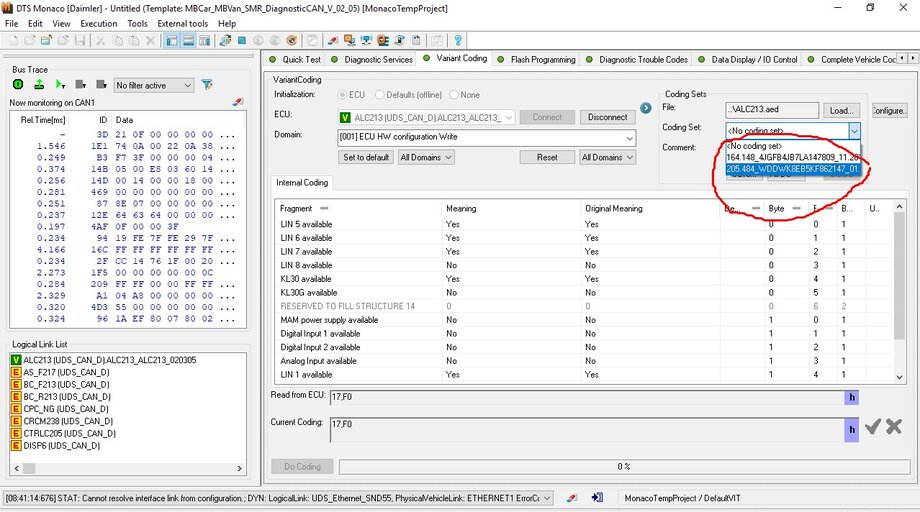Screen dimensions: 920x512
Task: Click the red connector icon in status bar
Action: 571,498
